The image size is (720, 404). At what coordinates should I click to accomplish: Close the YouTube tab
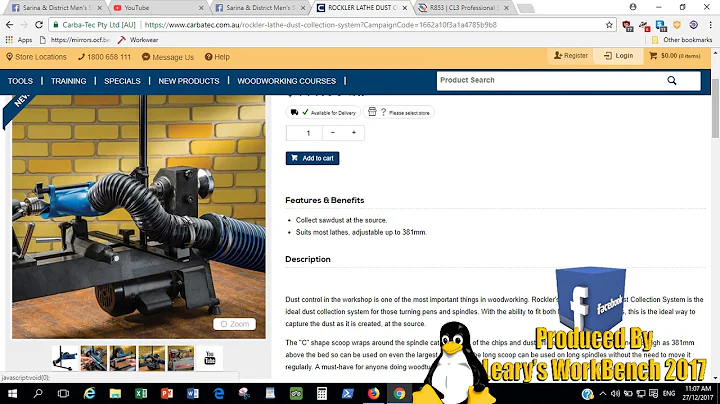[201, 8]
